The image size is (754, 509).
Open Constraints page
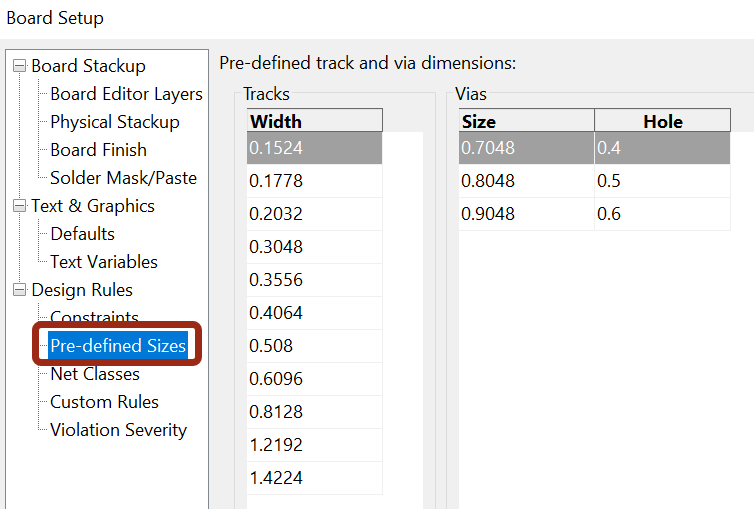[94, 317]
